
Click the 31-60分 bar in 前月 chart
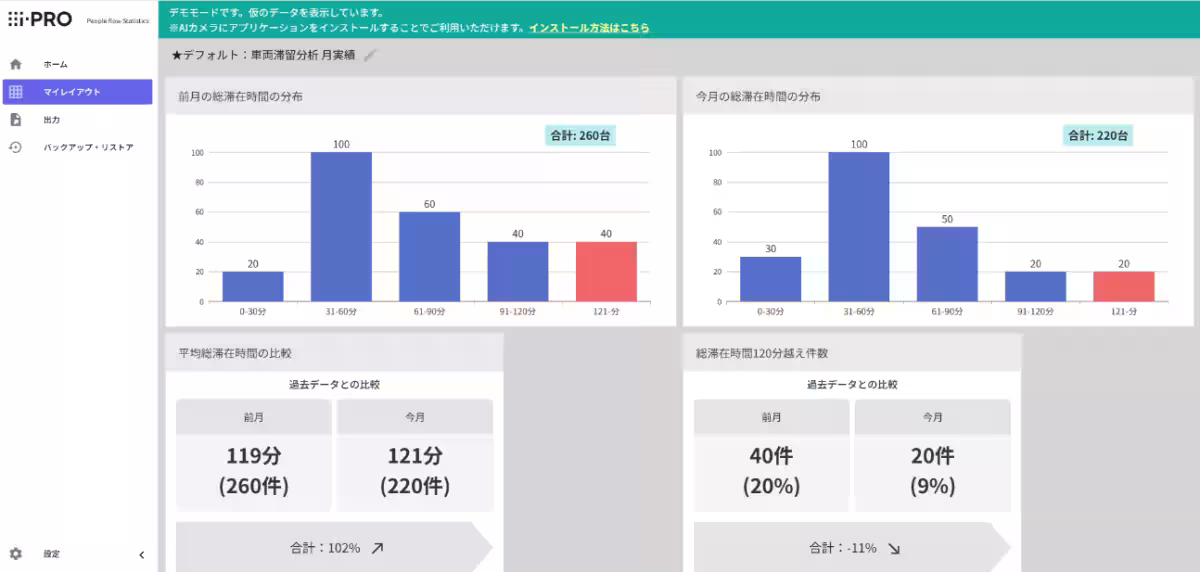pos(341,226)
